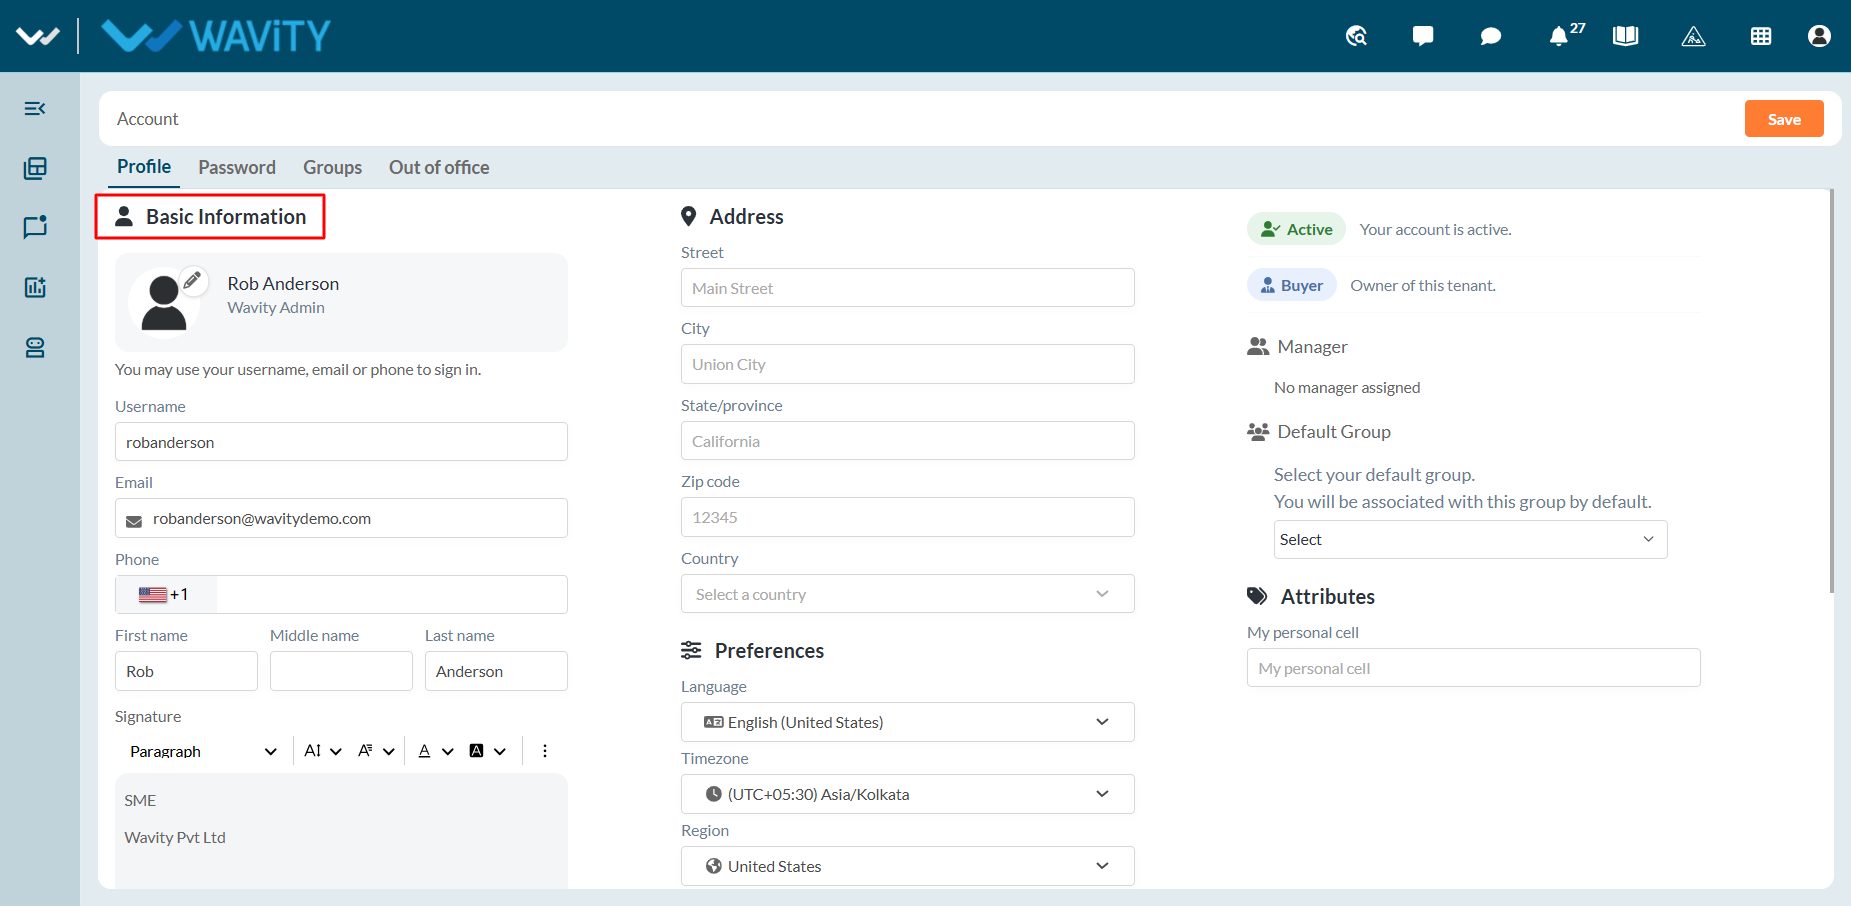Open the Timezone dropdown

click(x=908, y=794)
